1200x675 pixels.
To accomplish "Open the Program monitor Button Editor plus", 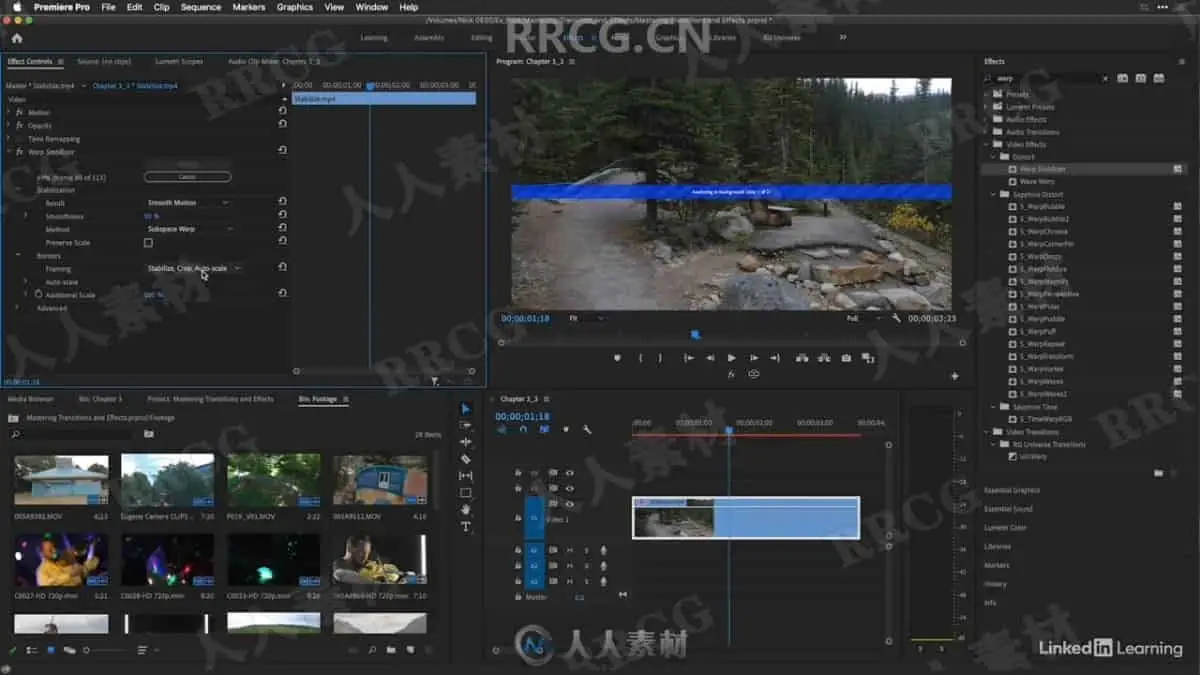I will 954,375.
